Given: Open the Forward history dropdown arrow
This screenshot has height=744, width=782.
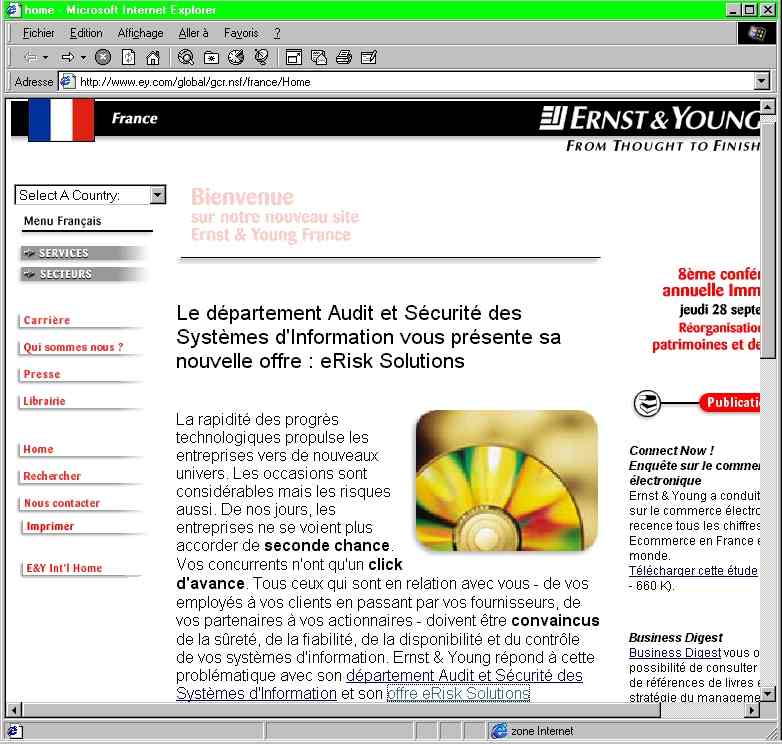Looking at the screenshot, I should [83, 58].
